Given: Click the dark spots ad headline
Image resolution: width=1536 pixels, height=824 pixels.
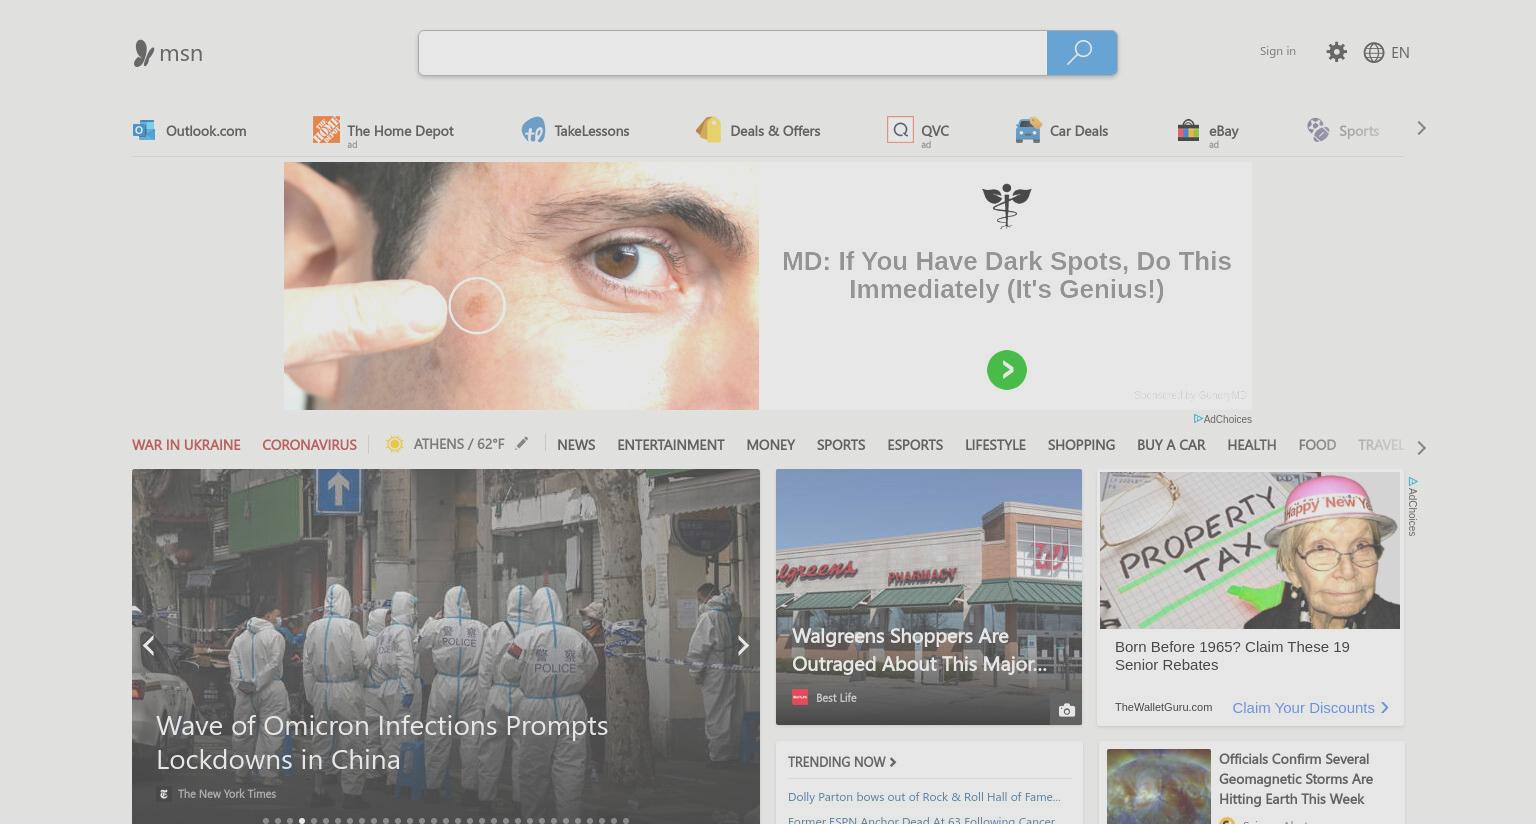Looking at the screenshot, I should (1007, 275).
